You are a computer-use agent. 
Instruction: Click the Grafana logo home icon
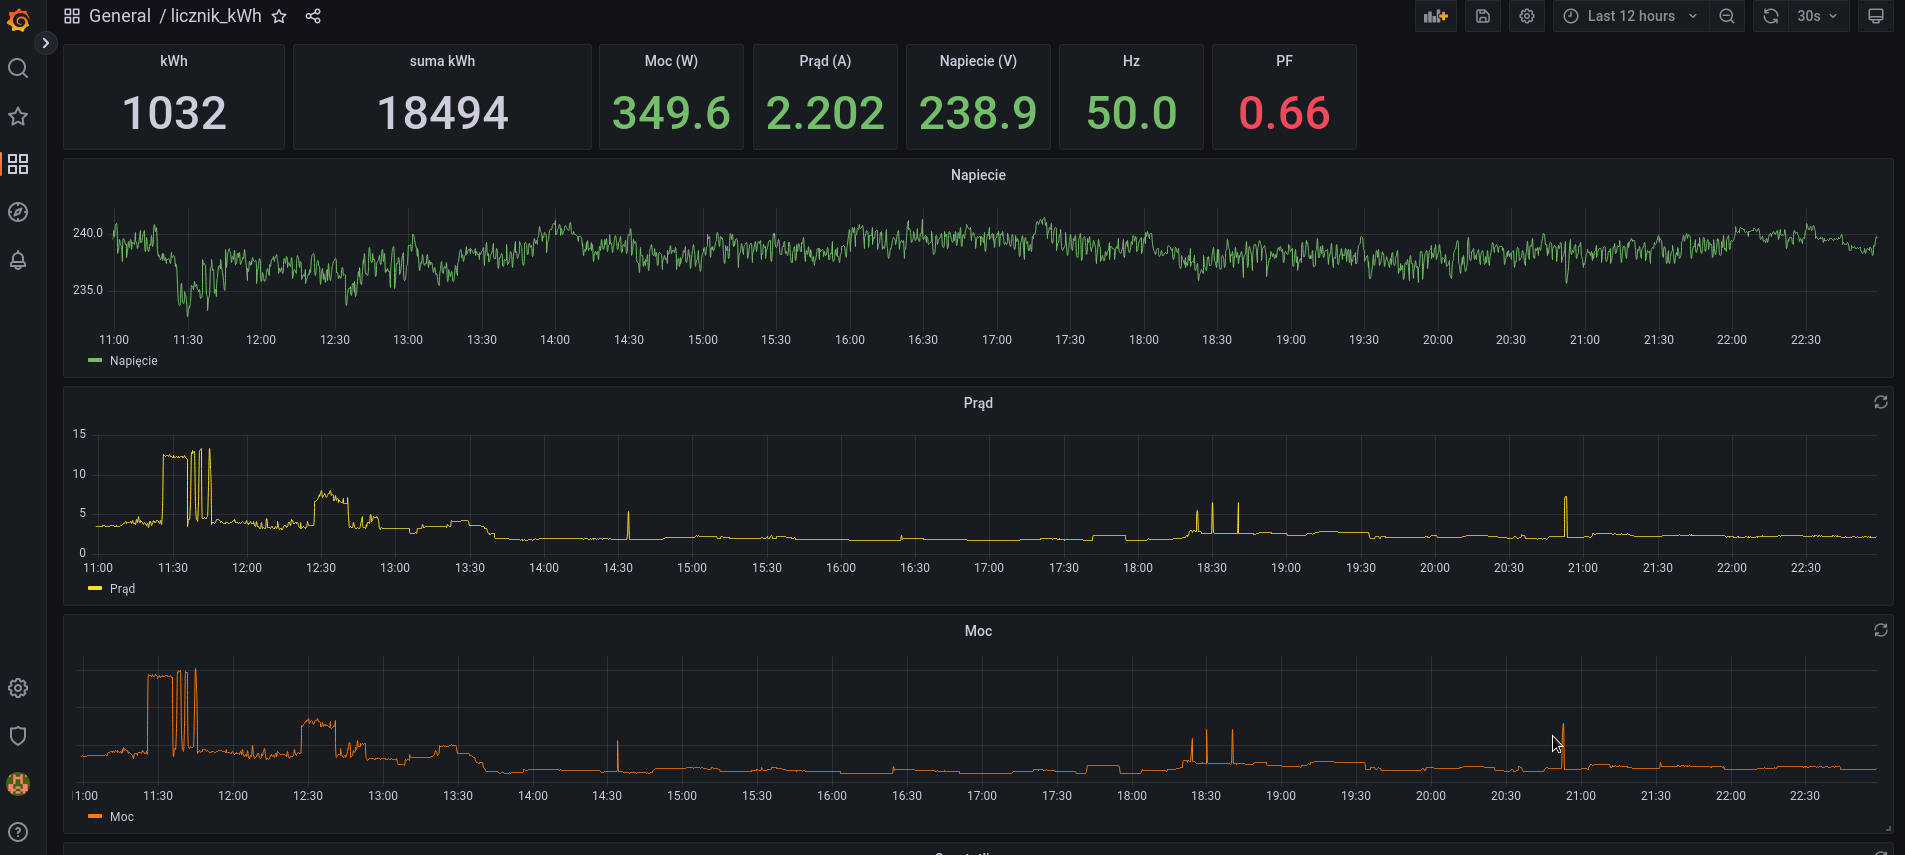[18, 20]
